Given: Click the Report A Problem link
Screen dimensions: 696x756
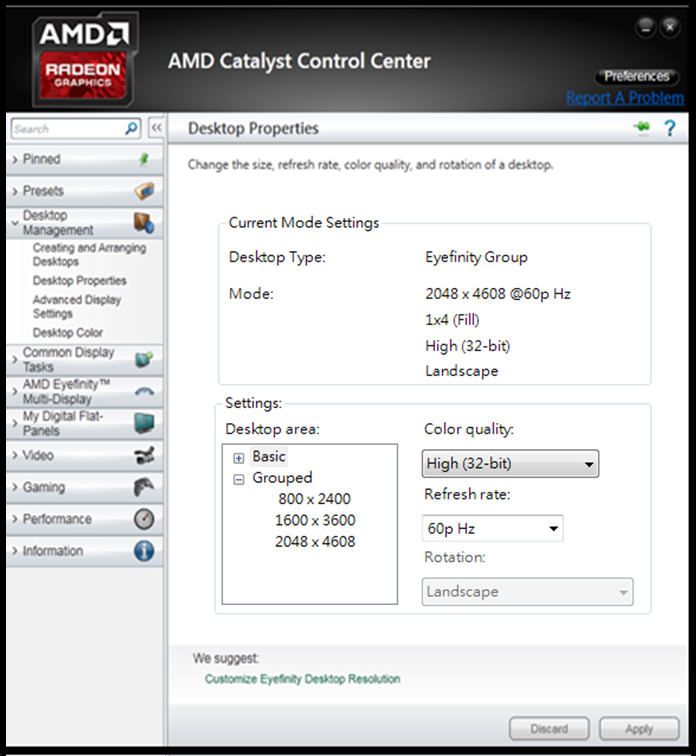Looking at the screenshot, I should pyautogui.click(x=625, y=98).
